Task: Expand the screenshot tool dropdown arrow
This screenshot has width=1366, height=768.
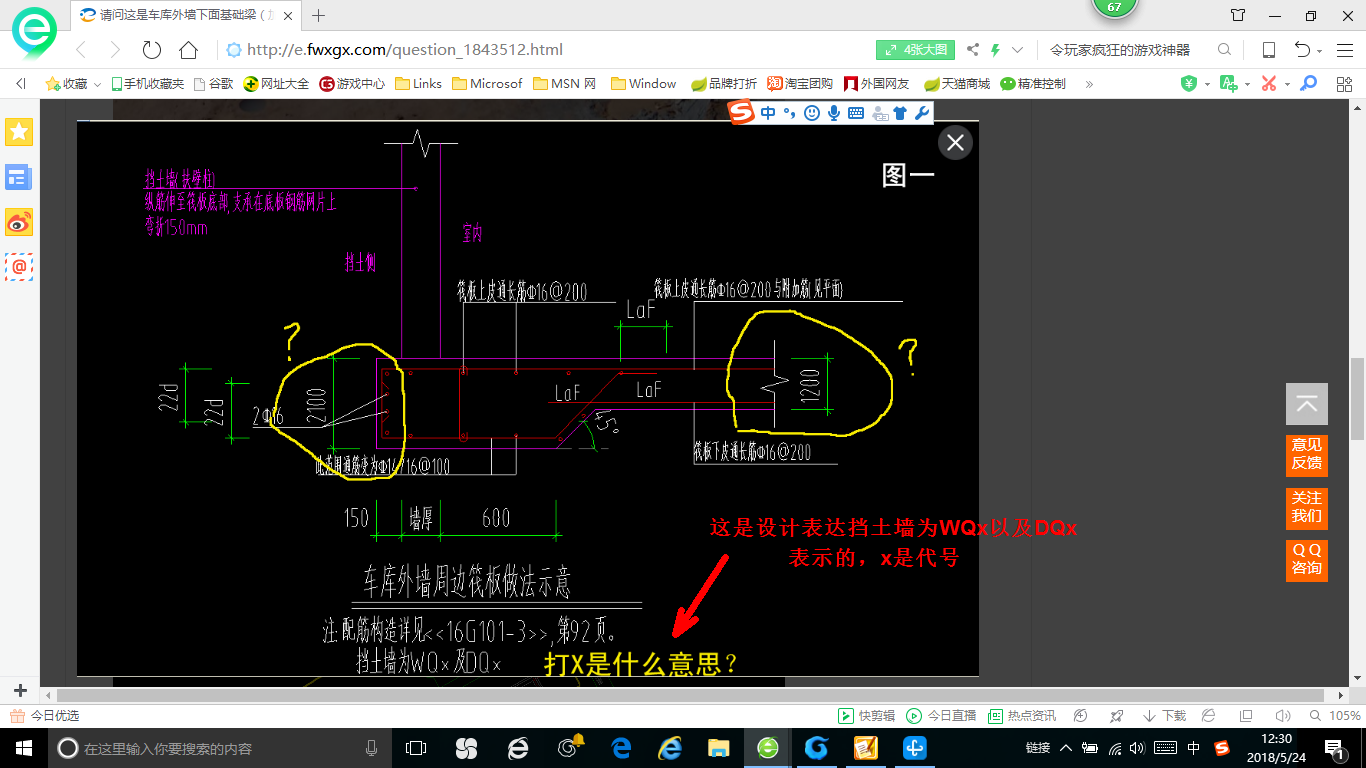Action: pyautogui.click(x=1287, y=84)
